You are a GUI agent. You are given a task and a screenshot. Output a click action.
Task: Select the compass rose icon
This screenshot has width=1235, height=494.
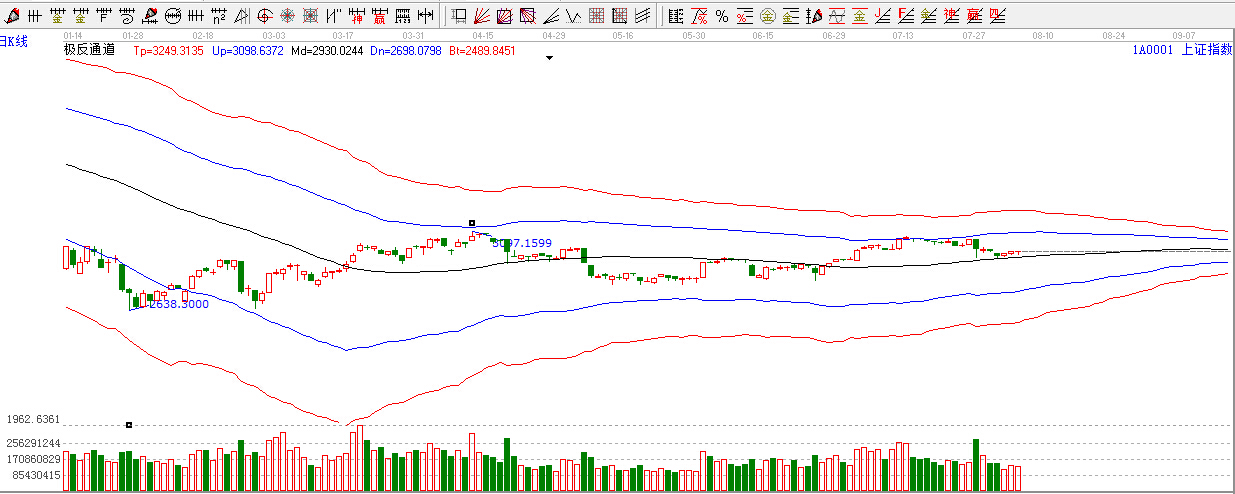coord(287,16)
